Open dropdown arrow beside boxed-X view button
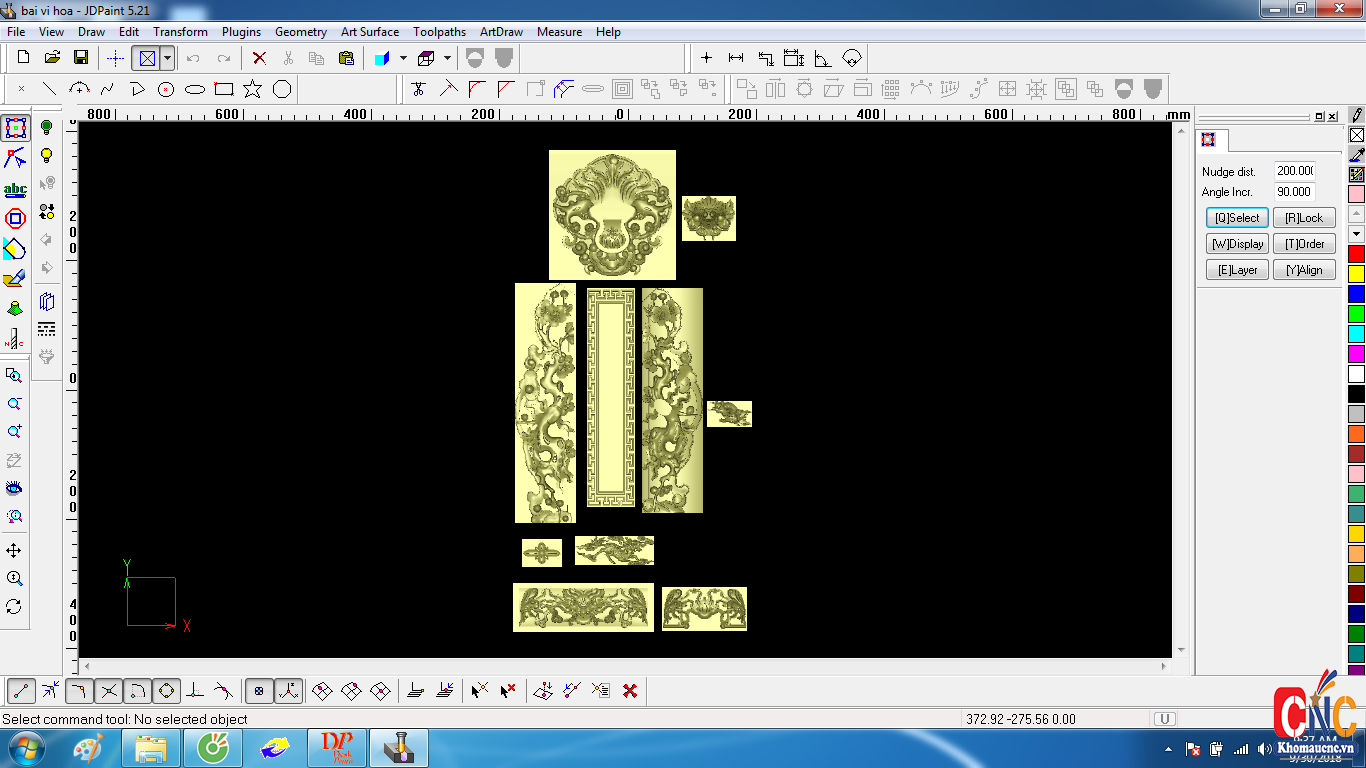1366x768 pixels. coord(167,58)
